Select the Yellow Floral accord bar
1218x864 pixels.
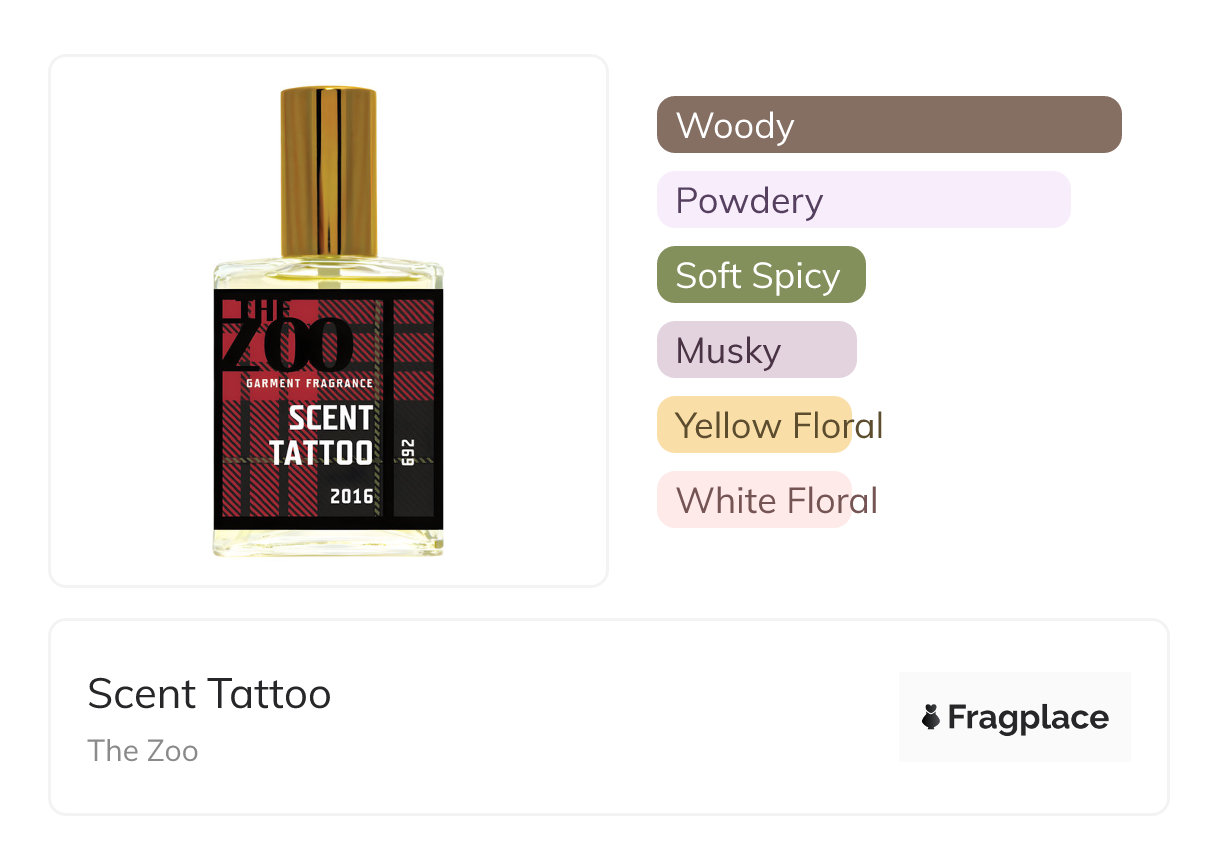pos(754,425)
